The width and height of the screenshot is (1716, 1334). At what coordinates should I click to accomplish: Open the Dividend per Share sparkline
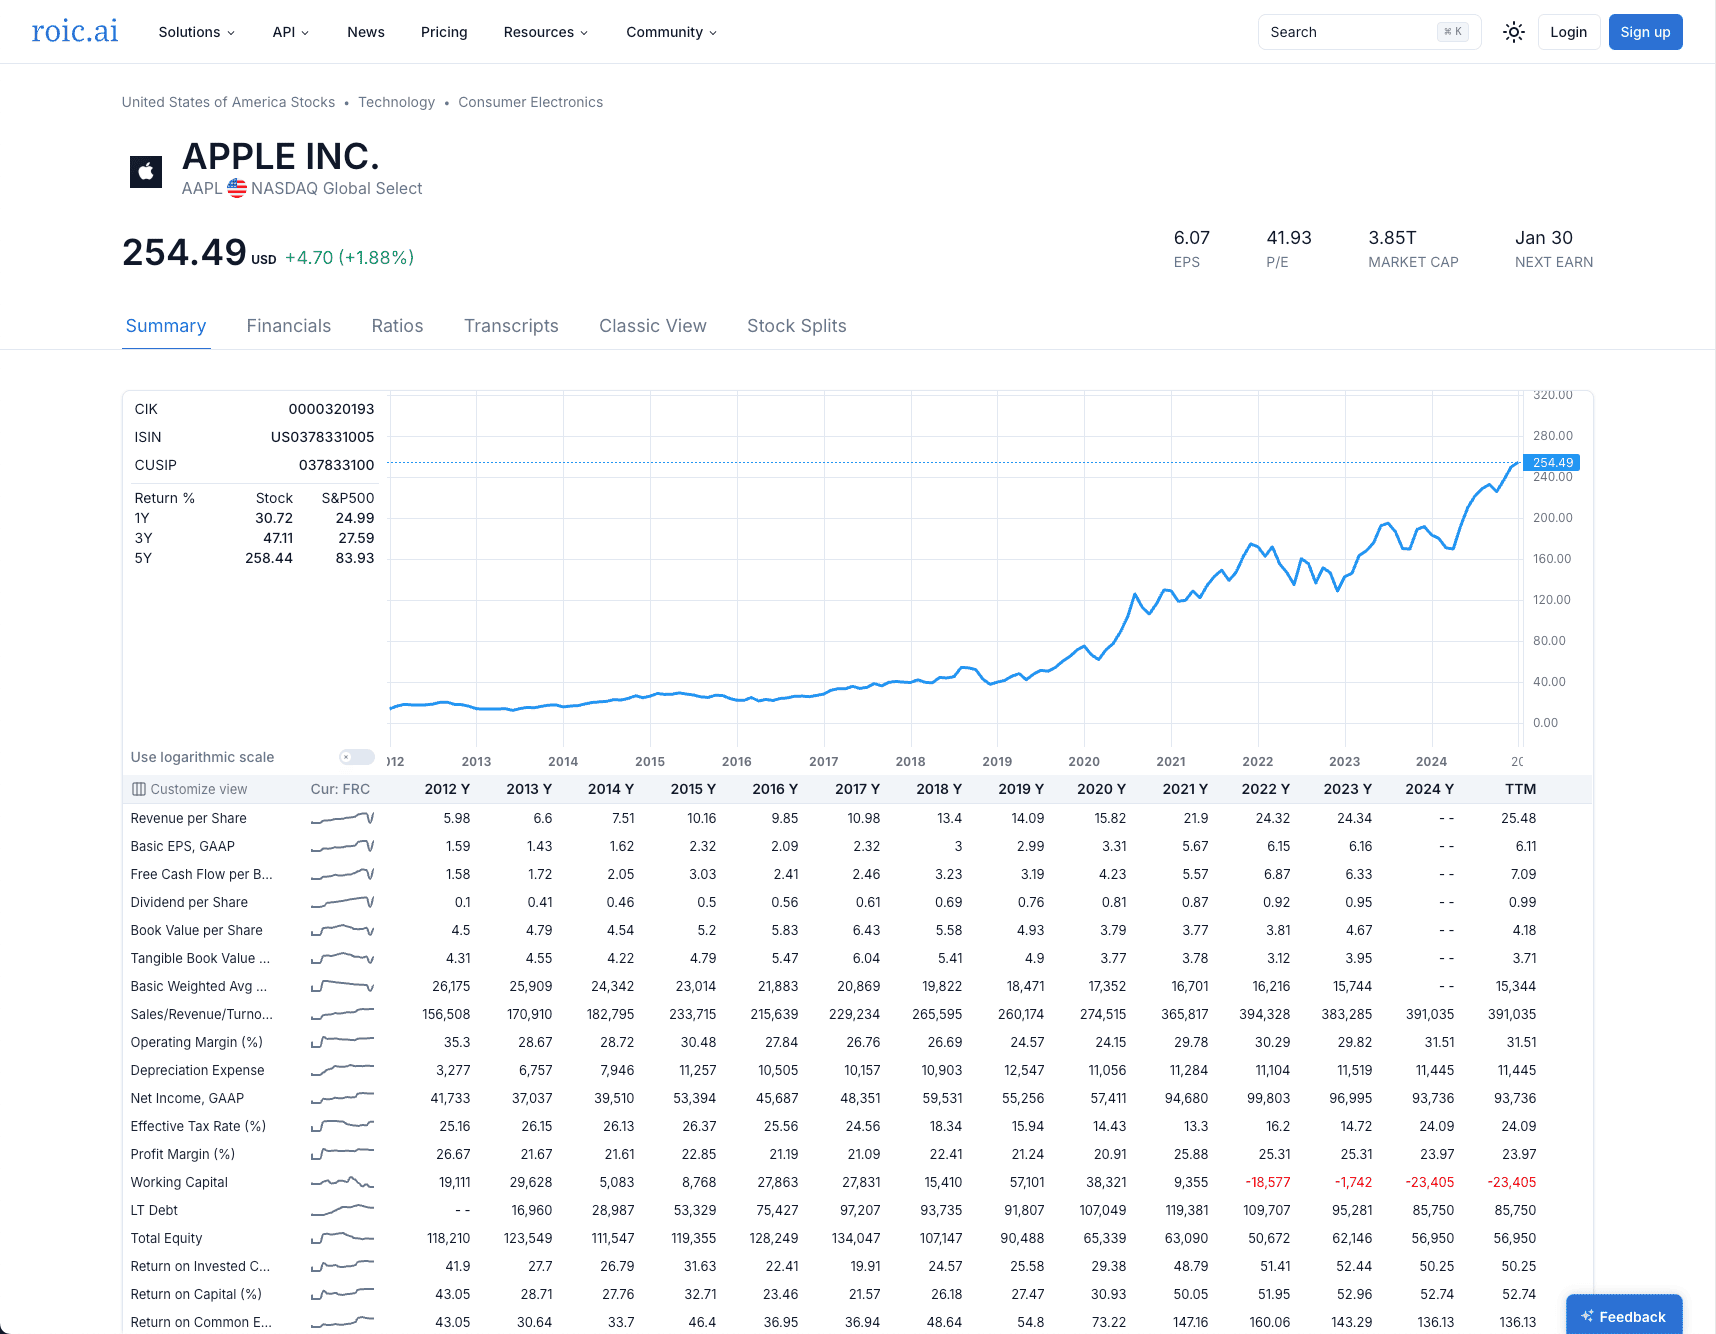click(342, 902)
